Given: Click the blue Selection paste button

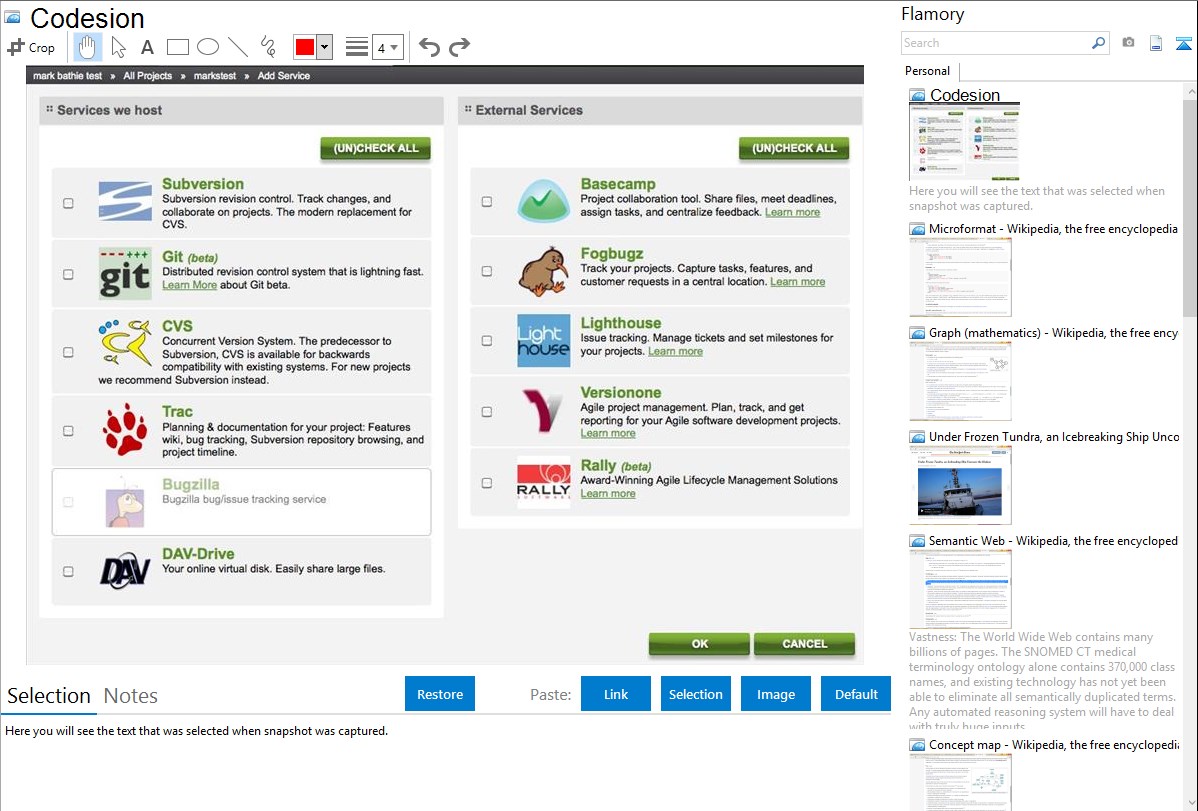Looking at the screenshot, I should pos(695,694).
